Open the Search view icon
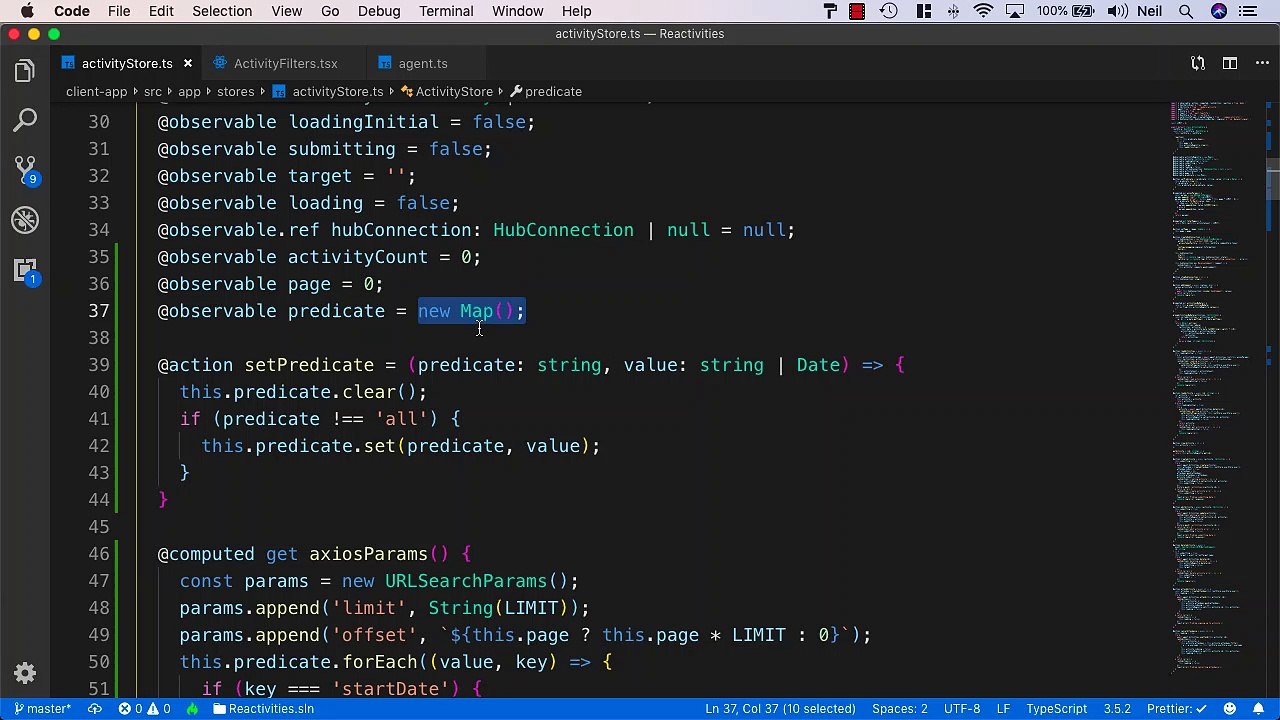 25,121
